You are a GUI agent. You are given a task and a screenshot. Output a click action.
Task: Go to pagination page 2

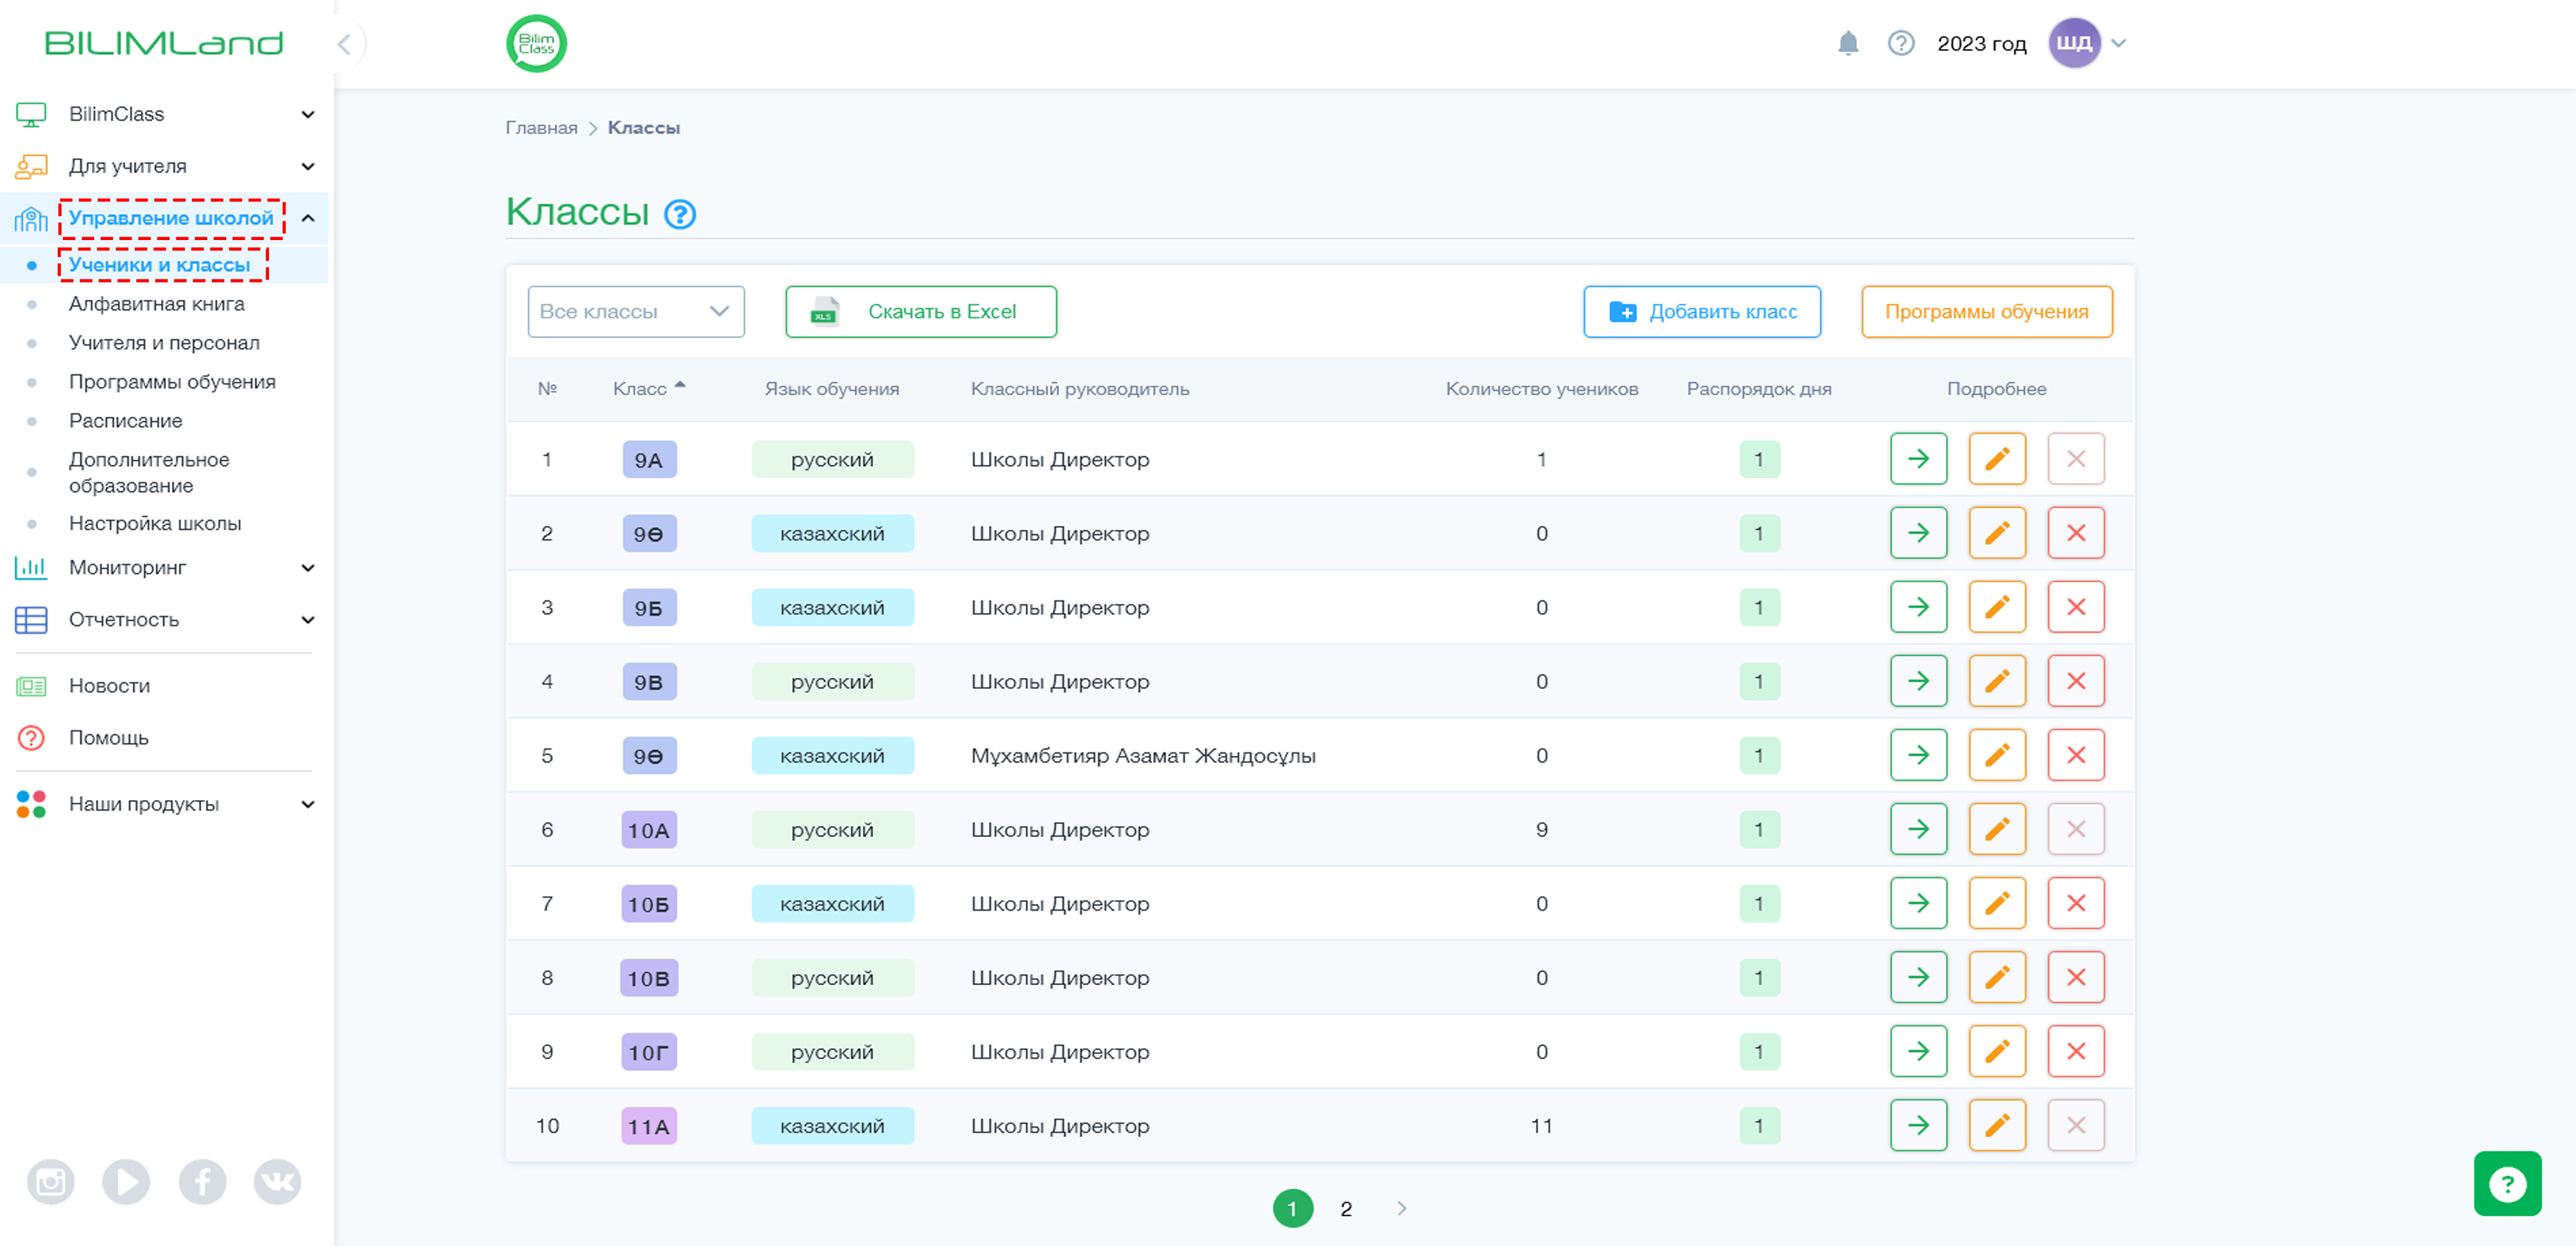1346,1208
